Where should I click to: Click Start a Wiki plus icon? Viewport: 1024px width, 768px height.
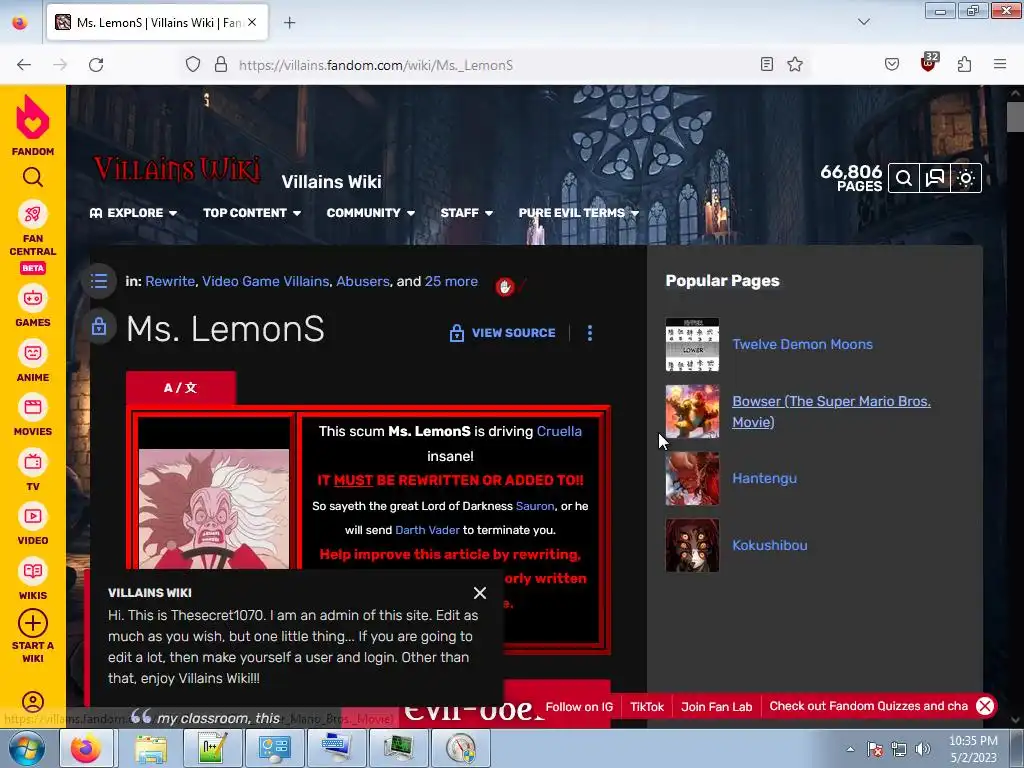[x=33, y=623]
